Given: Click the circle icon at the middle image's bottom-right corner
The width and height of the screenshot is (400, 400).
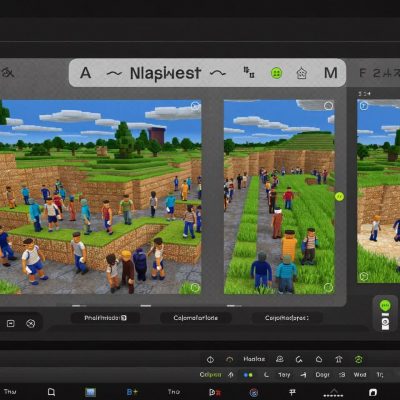Looking at the screenshot, I should [328, 287].
